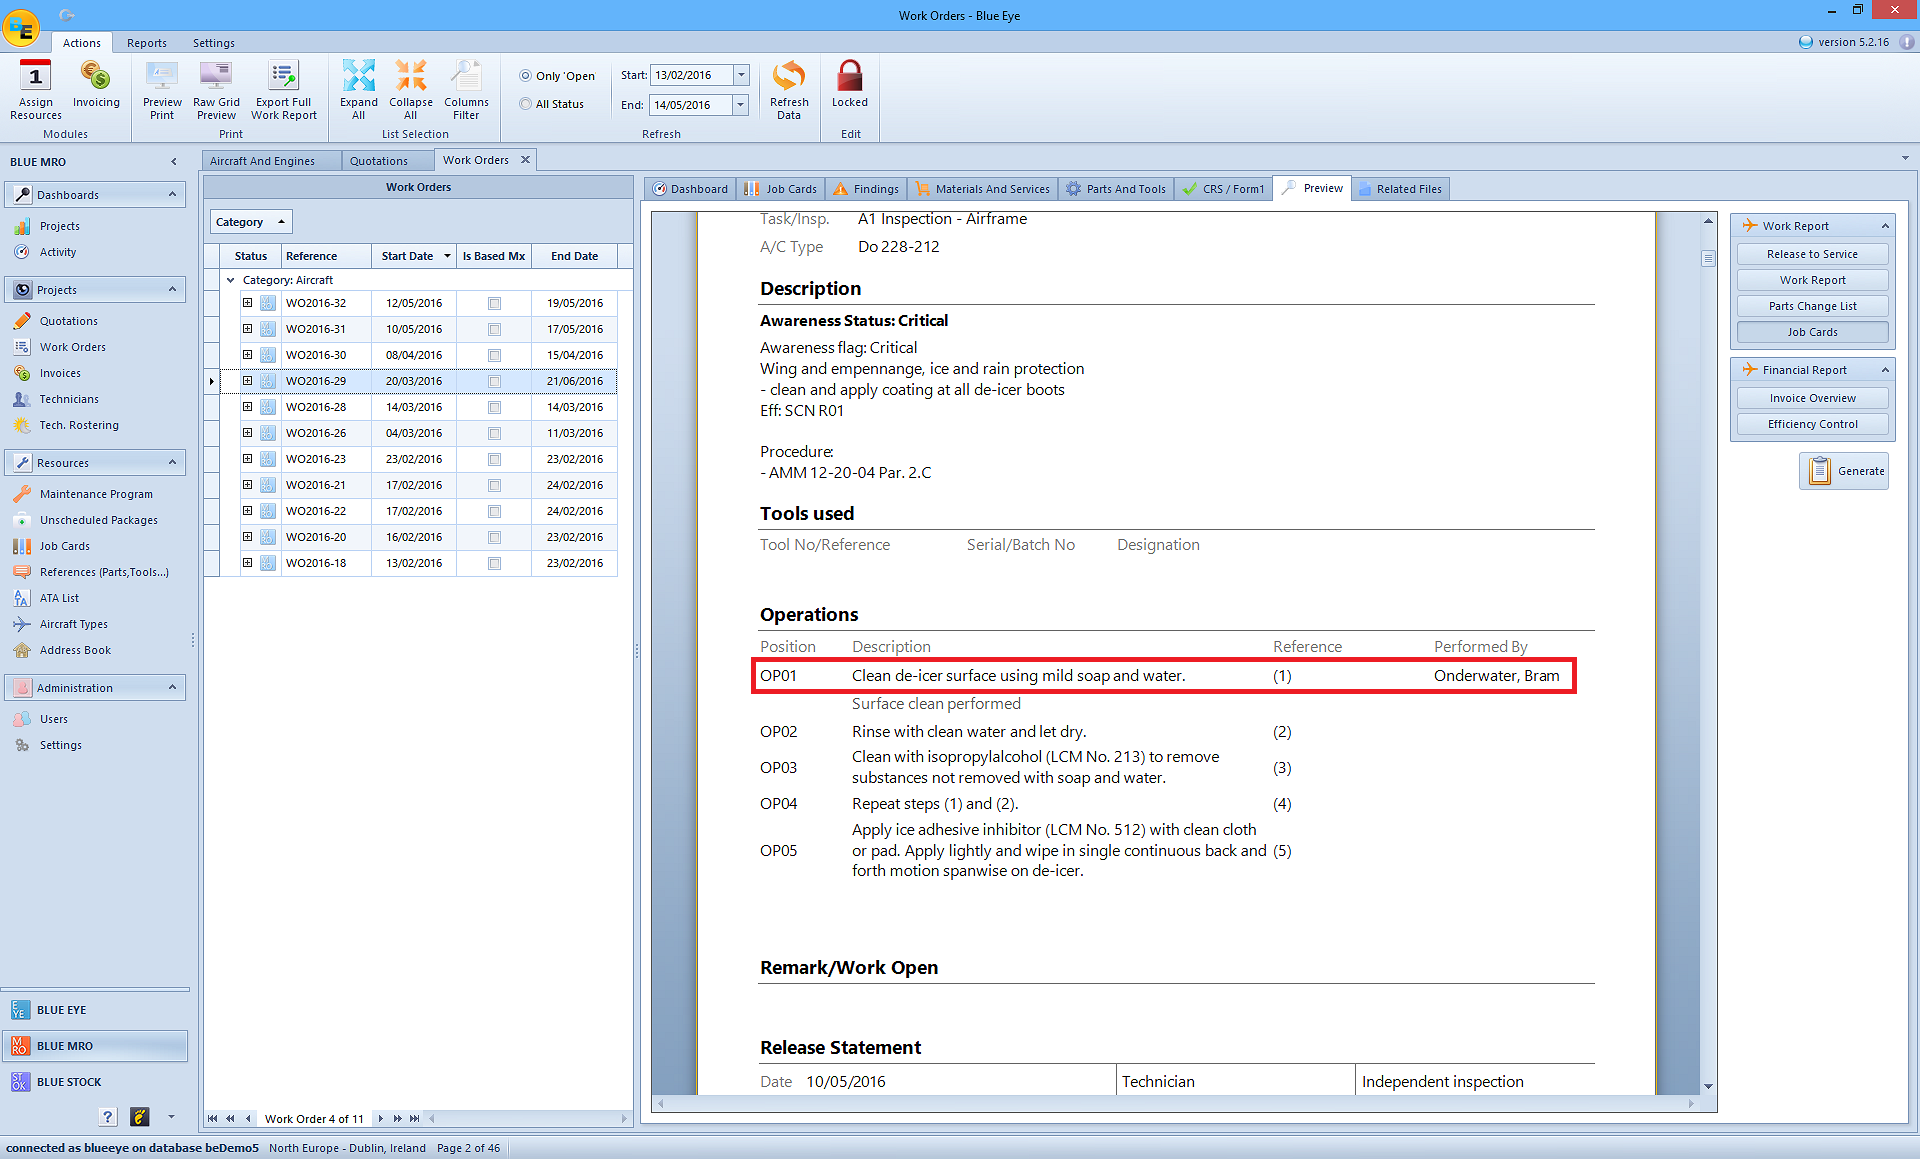Select the Only Open radio button
Screen dimensions: 1920x1159
coord(526,76)
